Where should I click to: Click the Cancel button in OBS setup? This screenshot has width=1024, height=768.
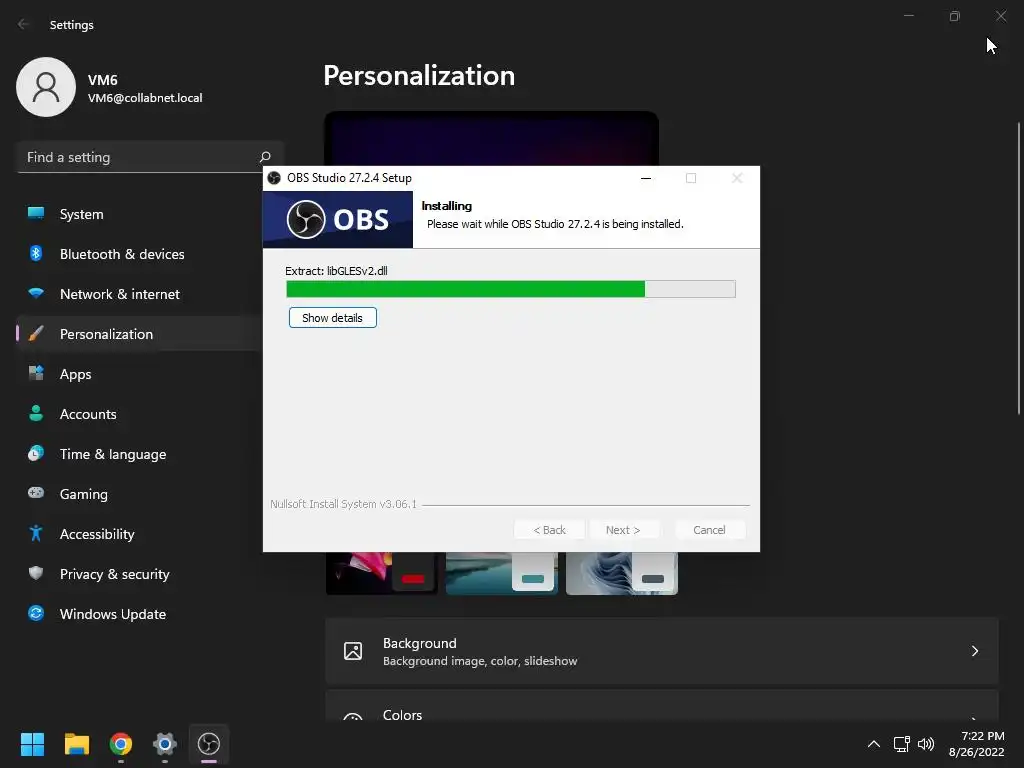coord(709,530)
